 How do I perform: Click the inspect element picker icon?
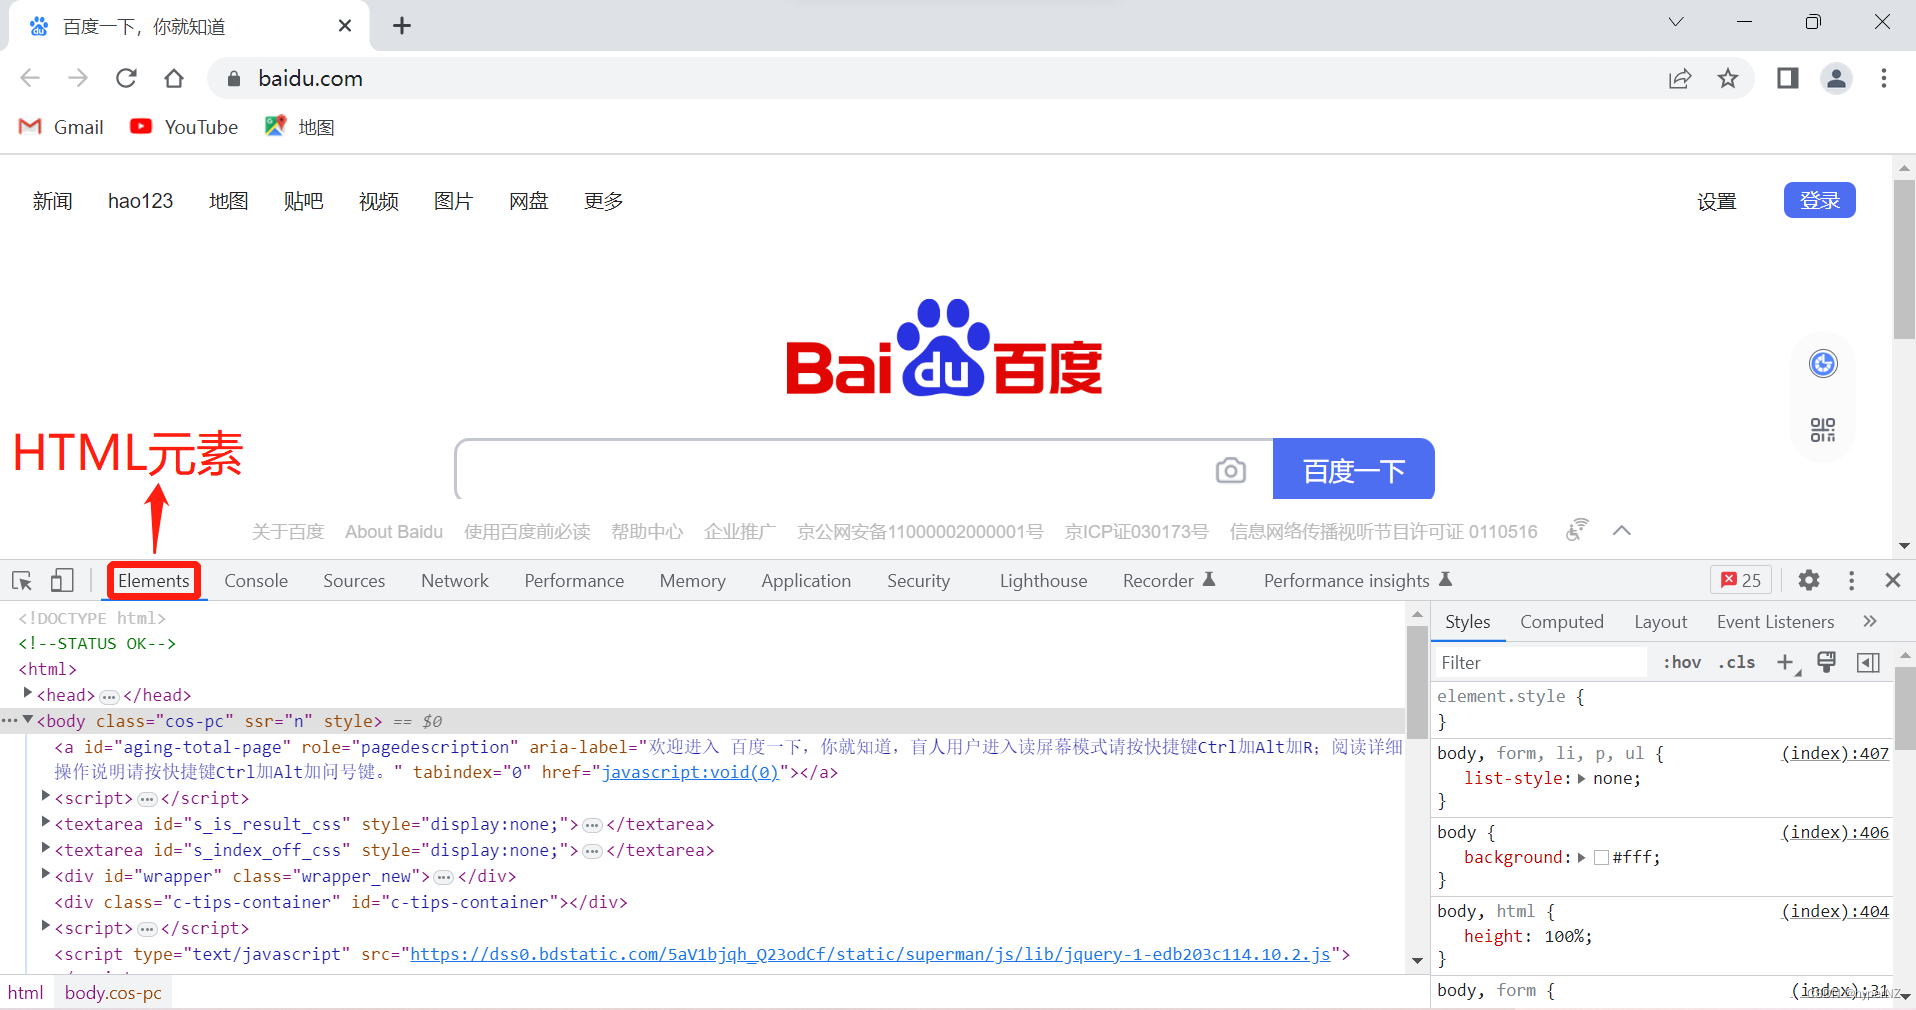pos(22,581)
